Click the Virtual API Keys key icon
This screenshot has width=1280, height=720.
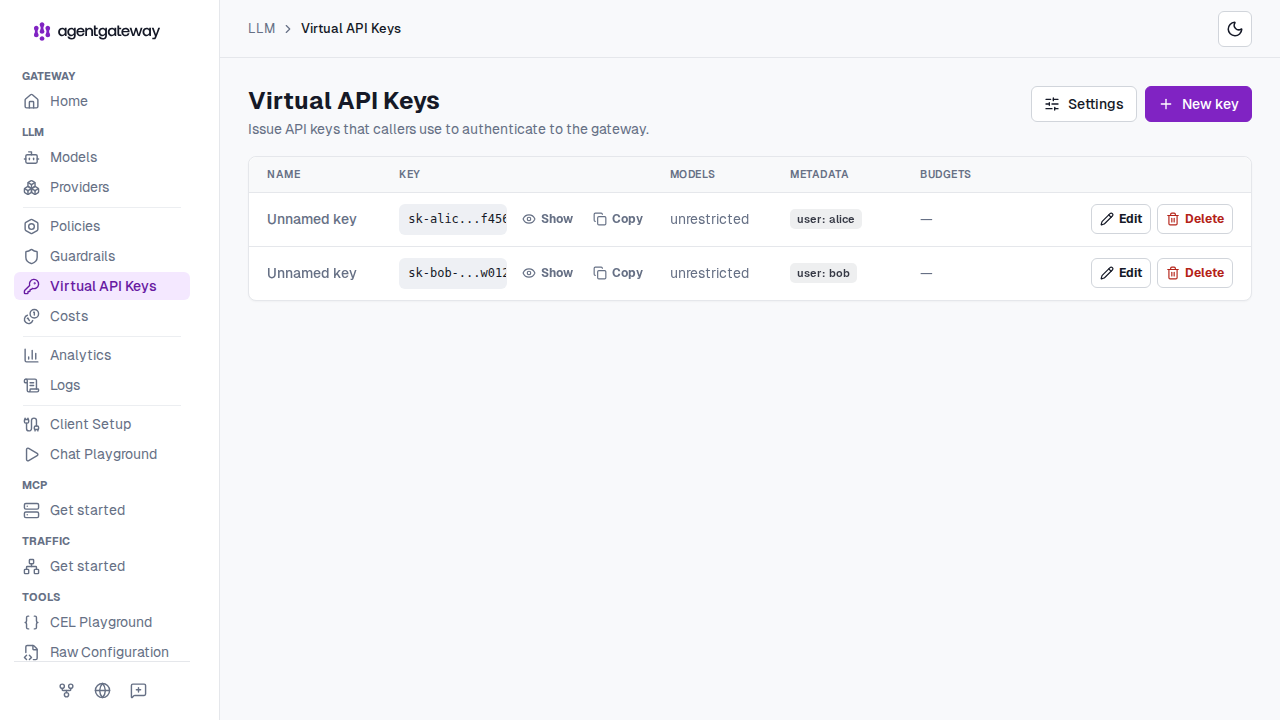click(32, 286)
